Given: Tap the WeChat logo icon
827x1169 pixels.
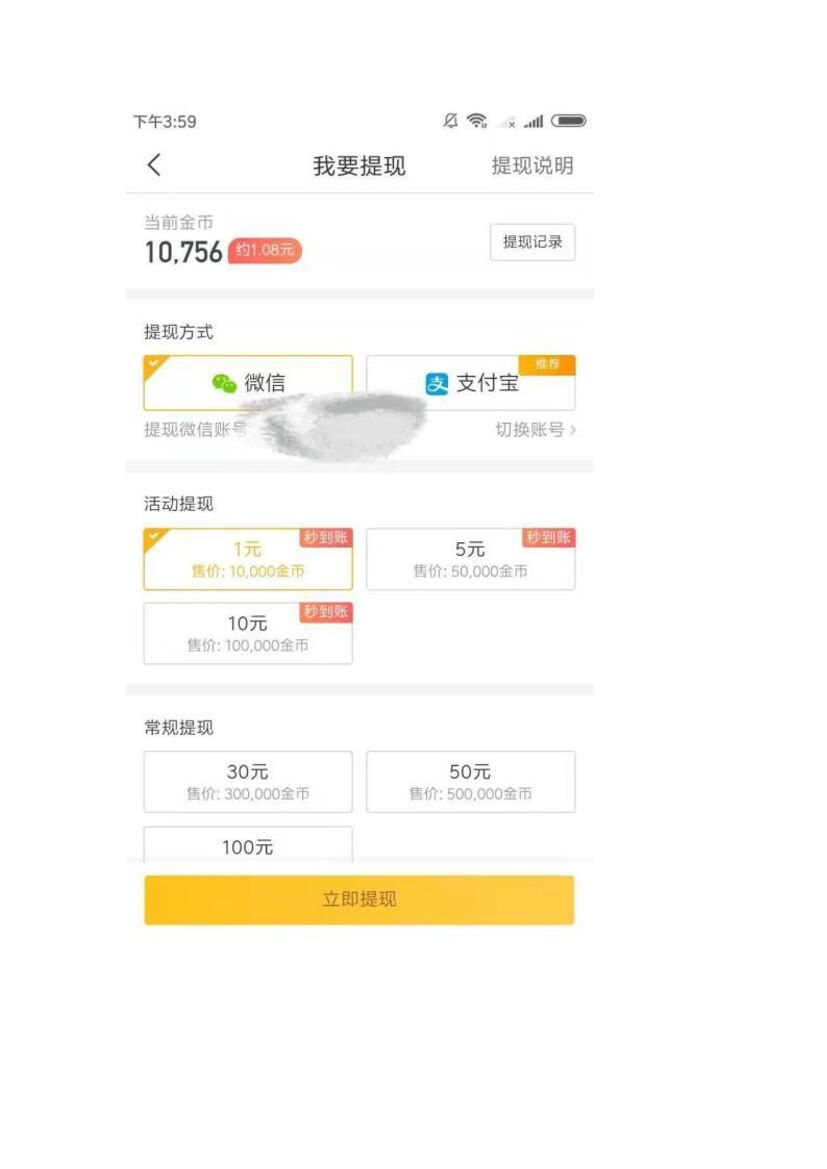Looking at the screenshot, I should (x=224, y=383).
